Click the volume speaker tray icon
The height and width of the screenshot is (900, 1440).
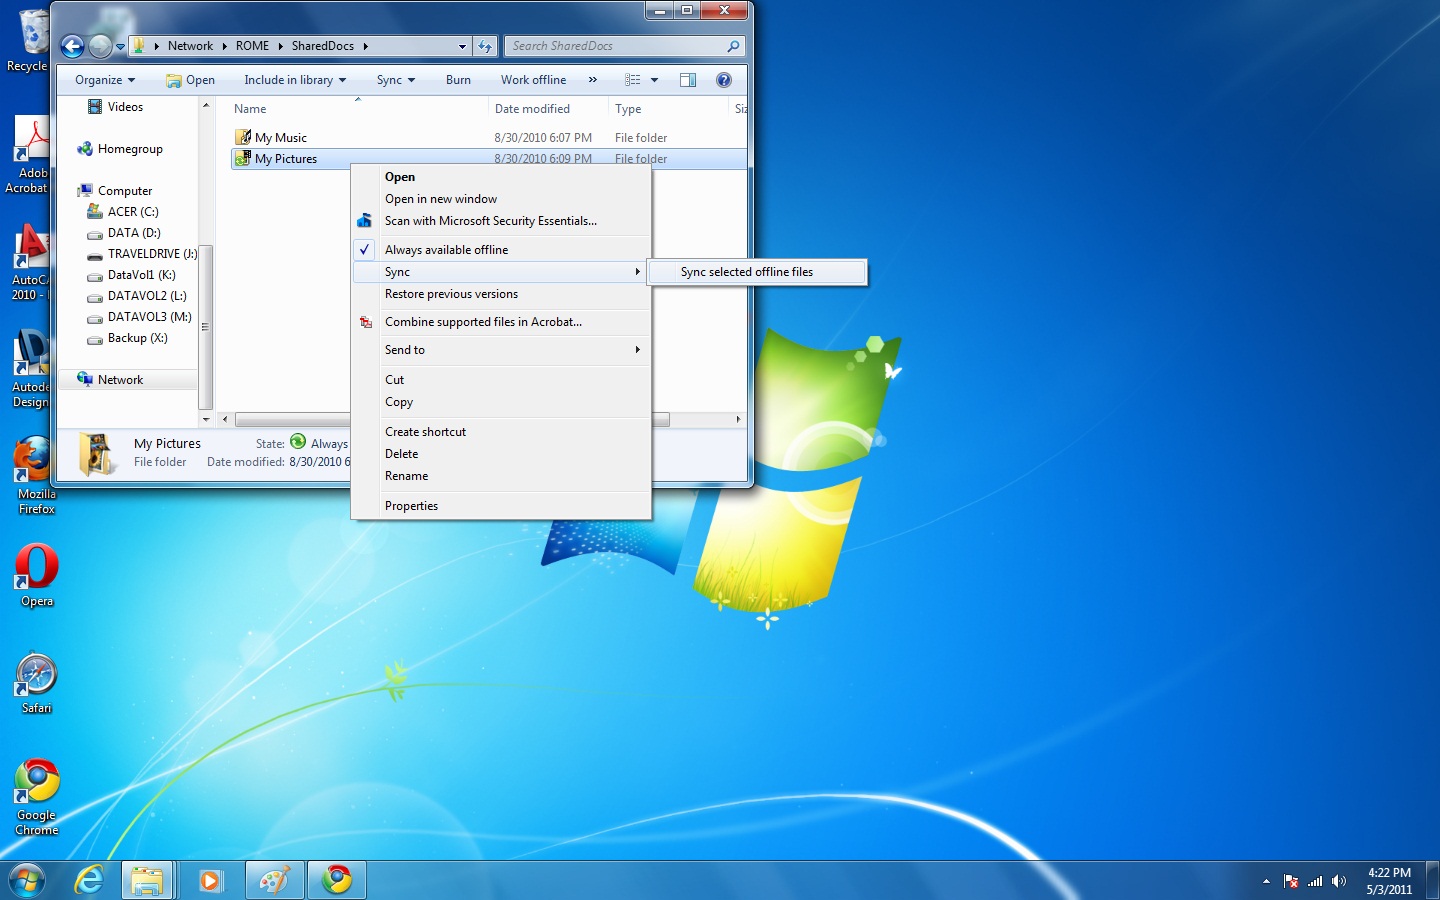[1339, 881]
